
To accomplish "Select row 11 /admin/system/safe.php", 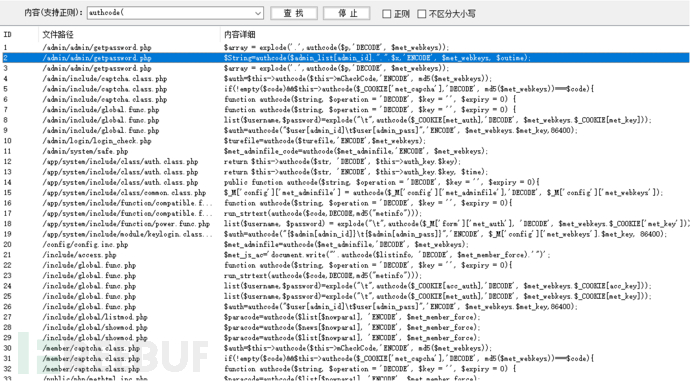I will click(x=85, y=151).
